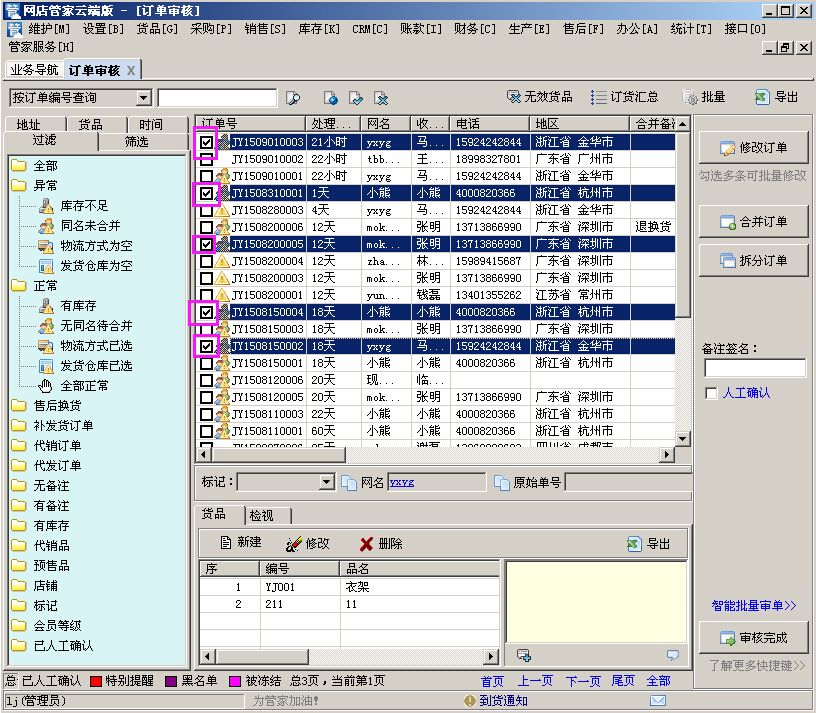Click order list vertical scrollbar down arrow
This screenshot has height=713, width=816.
pos(683,439)
